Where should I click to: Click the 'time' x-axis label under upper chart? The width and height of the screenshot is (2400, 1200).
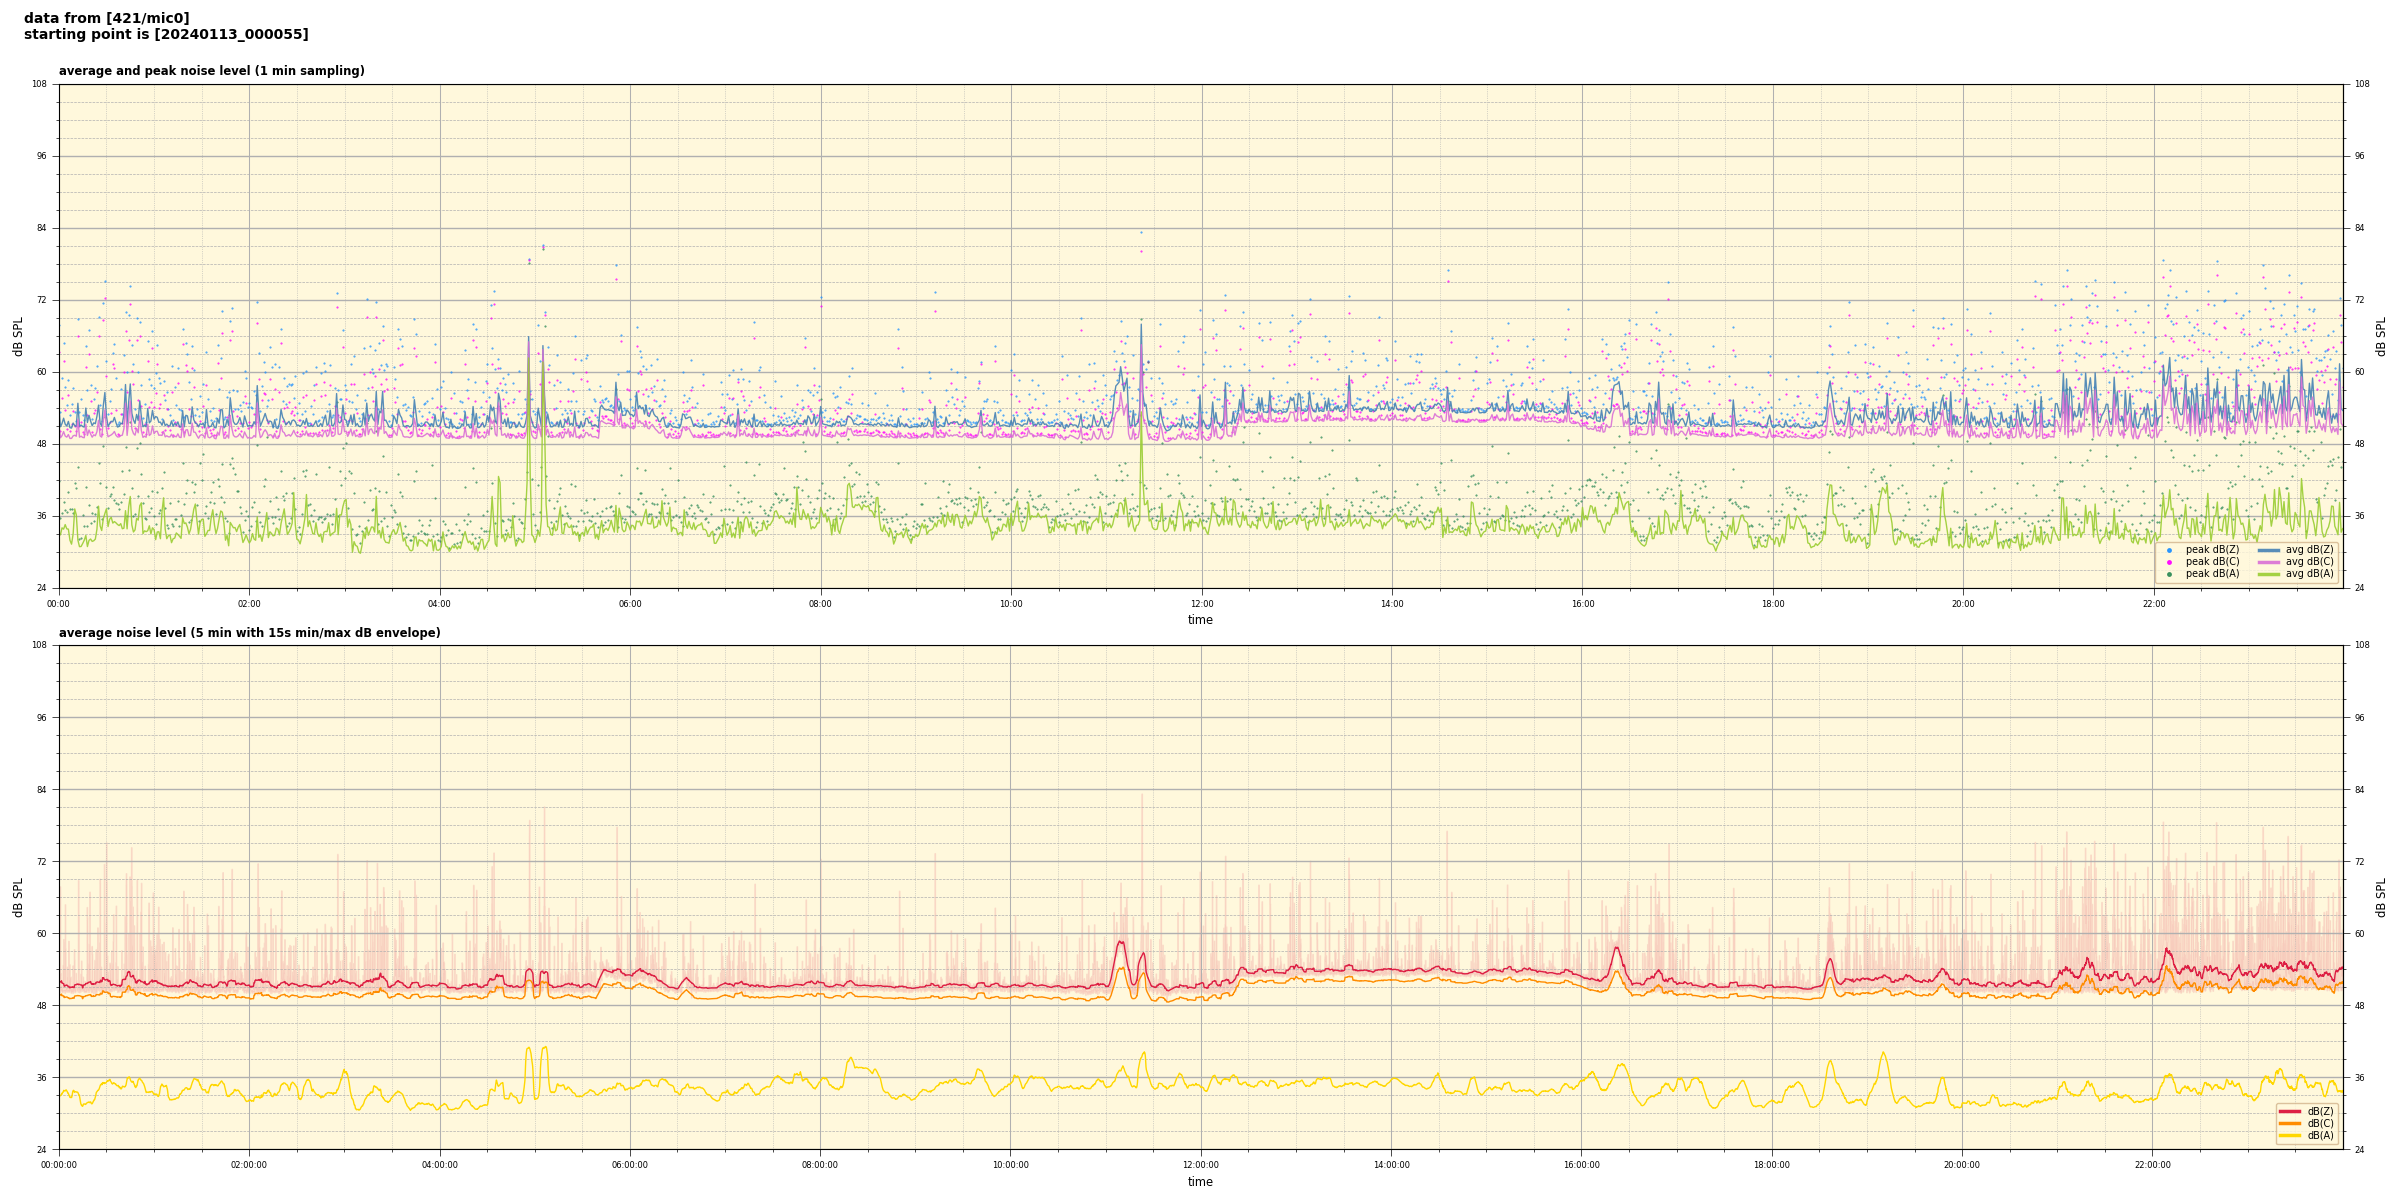(x=1200, y=620)
